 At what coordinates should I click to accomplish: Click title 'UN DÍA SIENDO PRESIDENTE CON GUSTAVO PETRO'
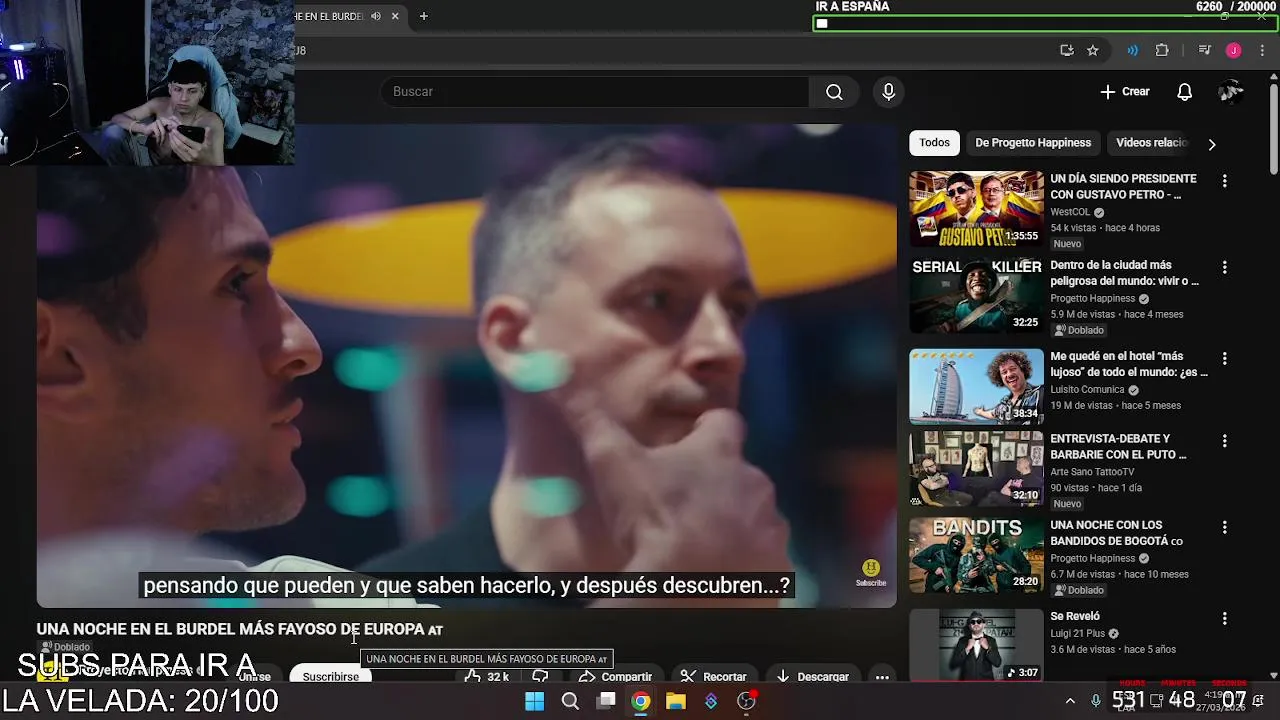tap(1123, 186)
